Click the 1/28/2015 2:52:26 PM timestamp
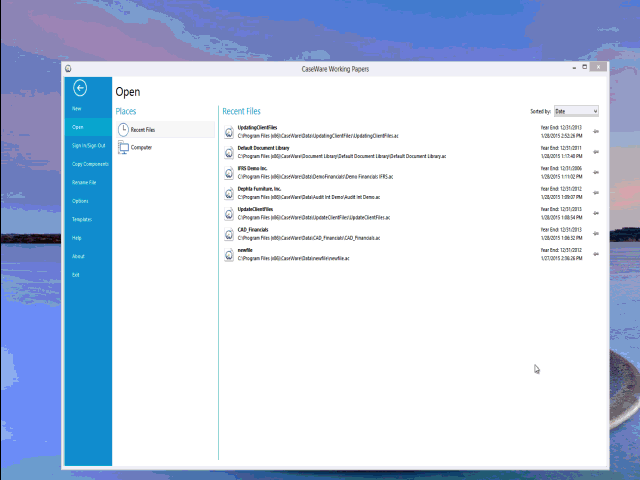 point(562,136)
